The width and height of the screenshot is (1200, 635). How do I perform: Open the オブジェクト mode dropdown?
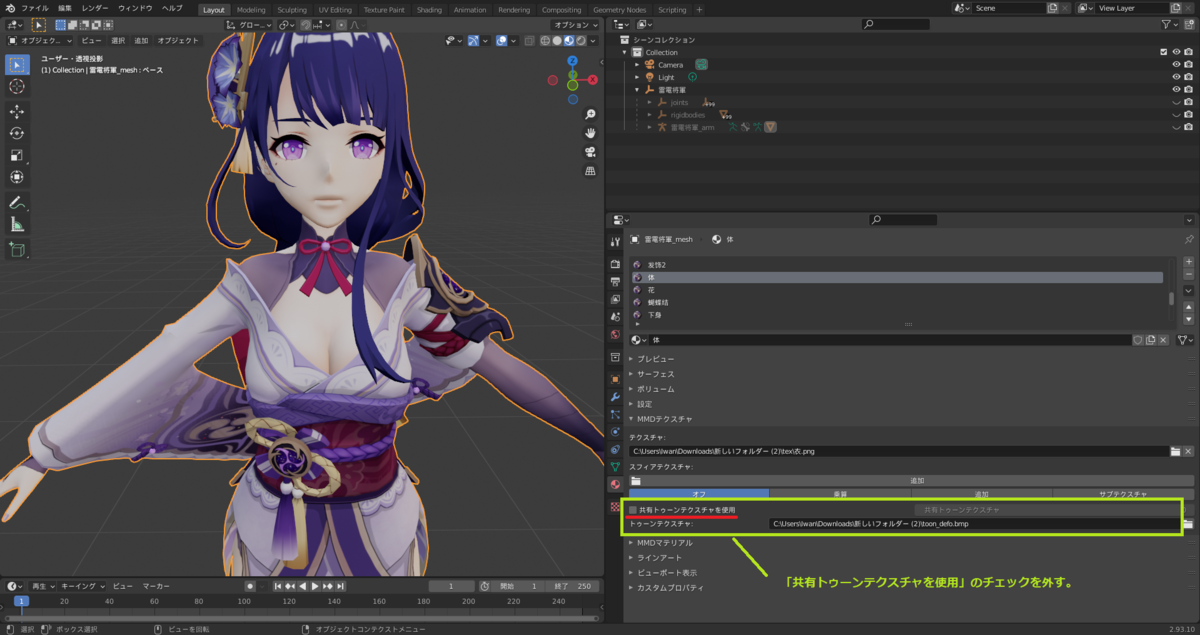[40, 41]
